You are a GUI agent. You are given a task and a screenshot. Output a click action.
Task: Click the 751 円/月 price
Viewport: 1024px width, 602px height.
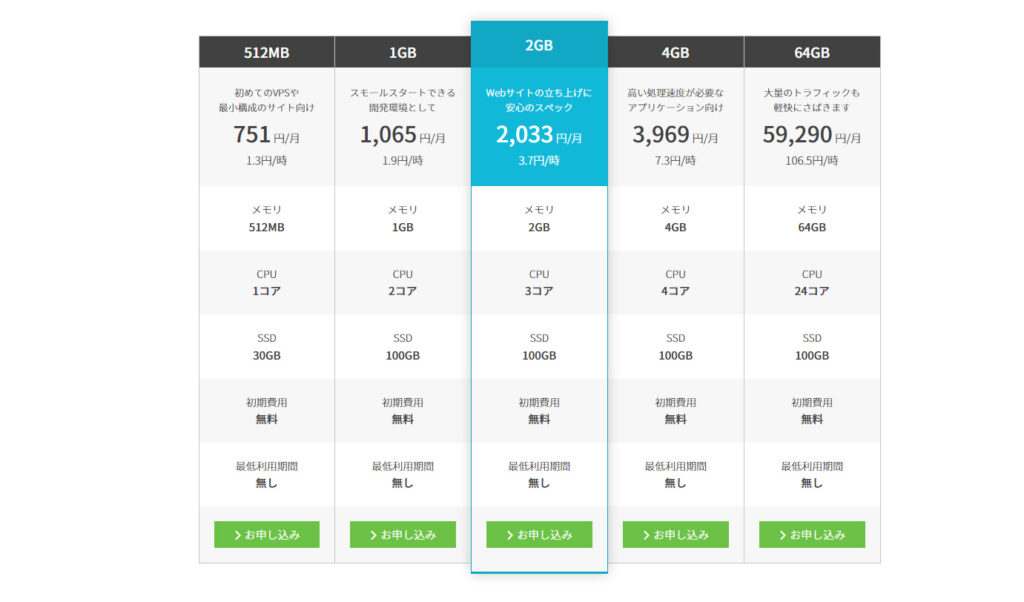point(266,135)
